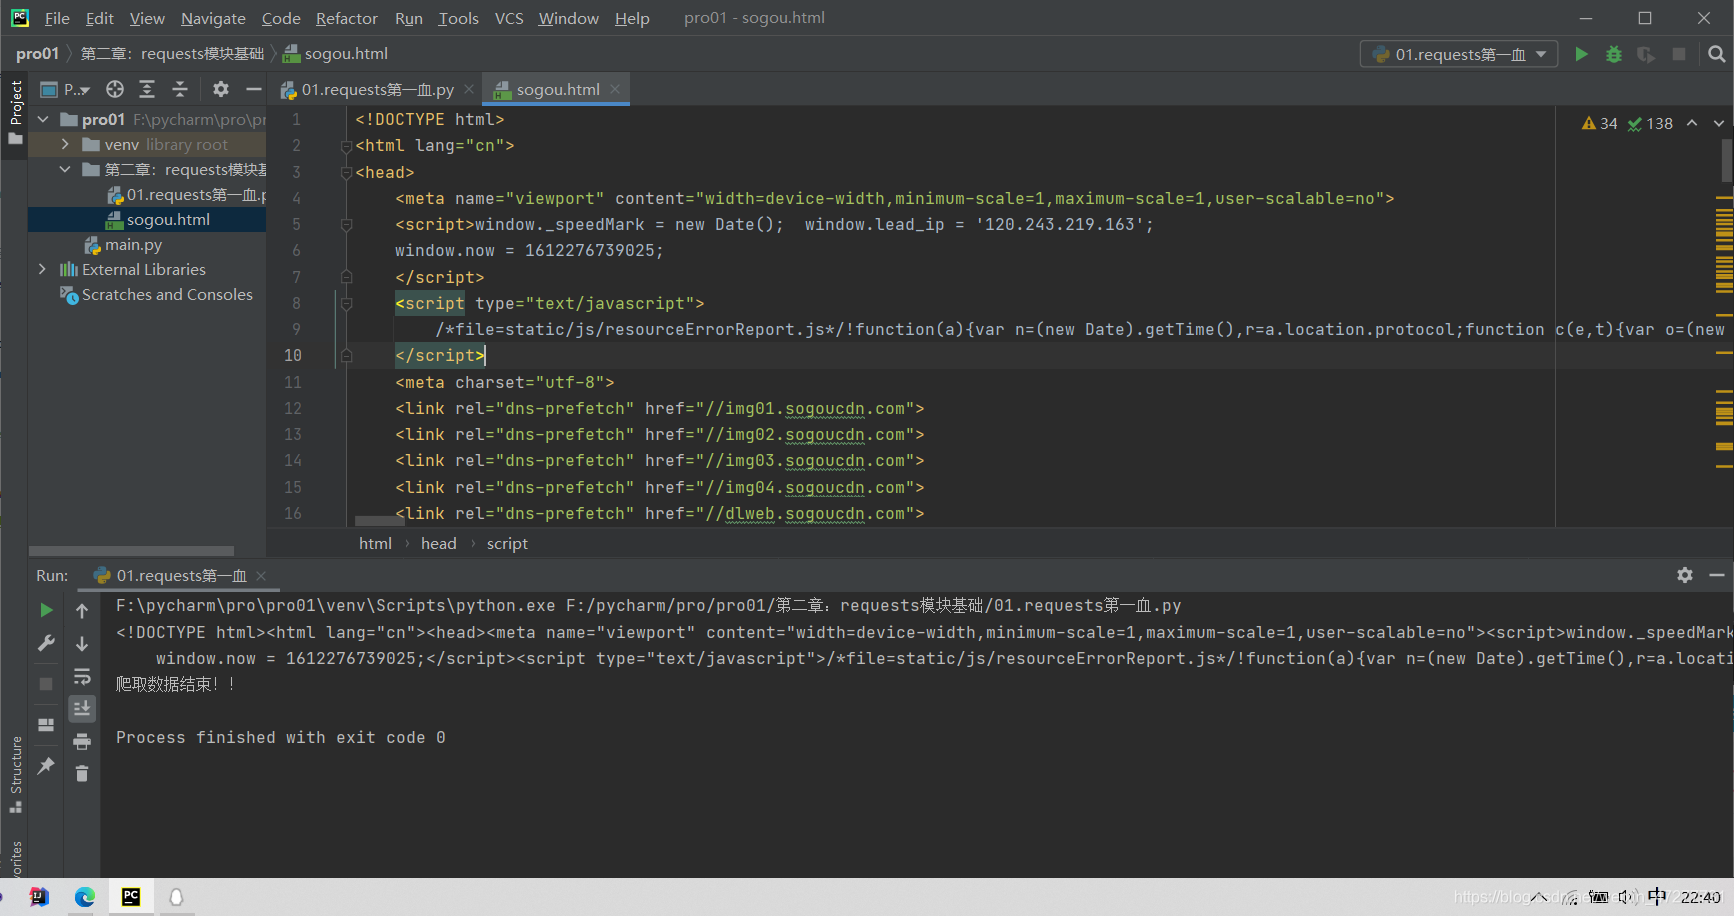Open Project panel options gear
The height and width of the screenshot is (916, 1734).
221,89
